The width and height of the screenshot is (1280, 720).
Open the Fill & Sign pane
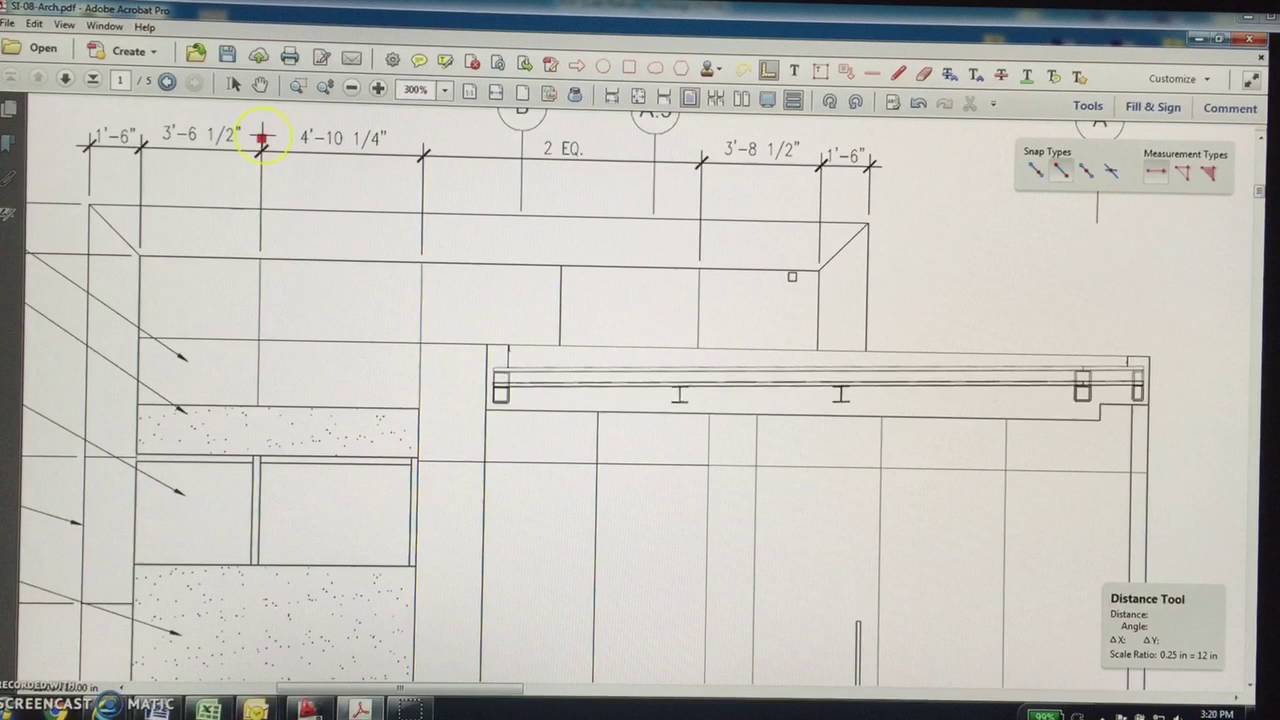click(1153, 107)
